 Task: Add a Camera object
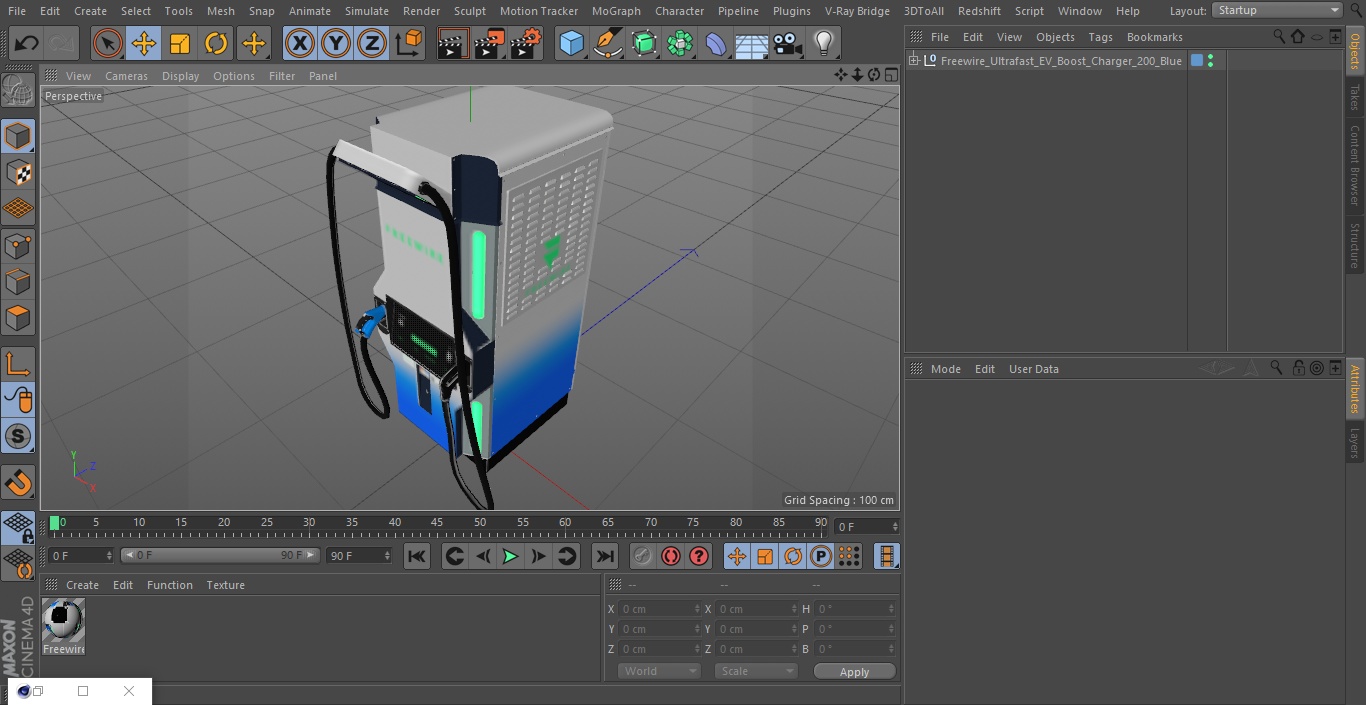(x=788, y=43)
